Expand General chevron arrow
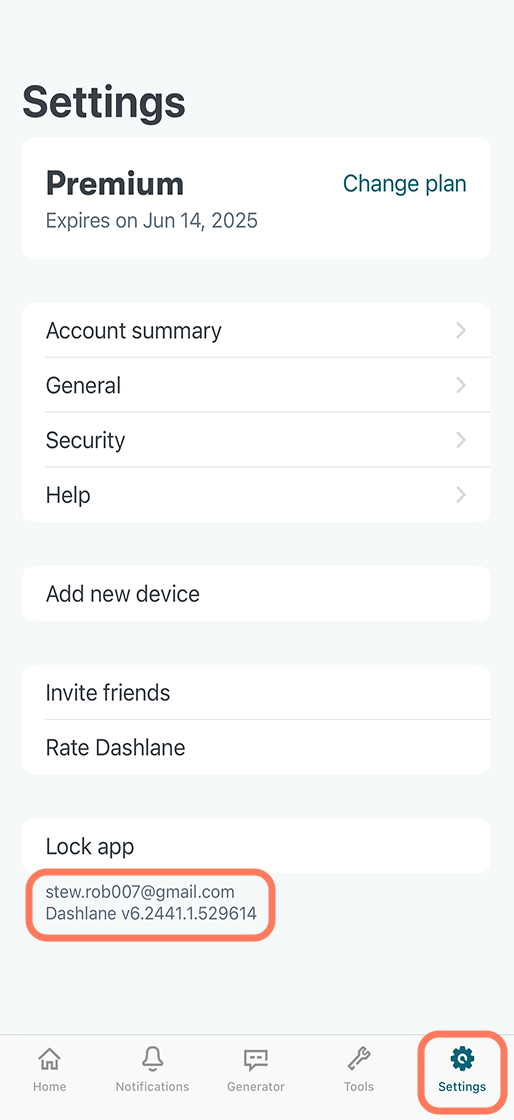514x1120 pixels. click(461, 385)
